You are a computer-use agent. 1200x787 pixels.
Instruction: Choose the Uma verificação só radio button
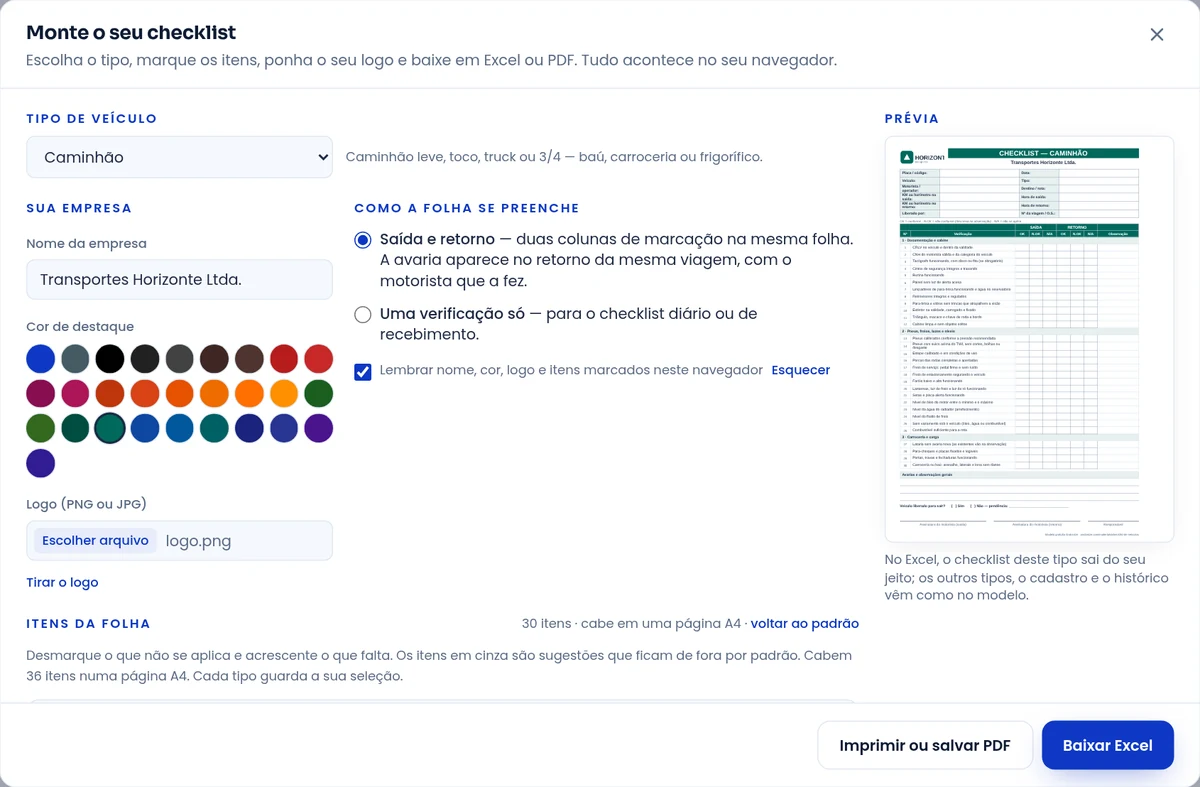pos(363,314)
